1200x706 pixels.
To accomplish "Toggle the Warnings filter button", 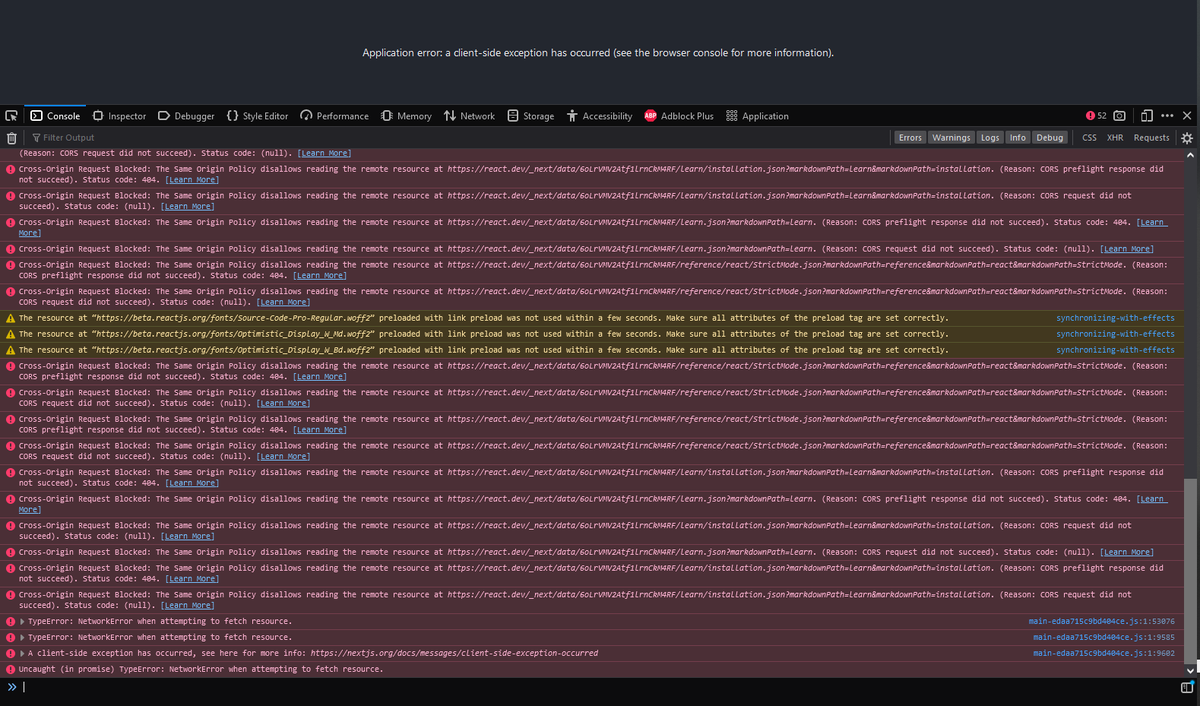I will pos(951,138).
